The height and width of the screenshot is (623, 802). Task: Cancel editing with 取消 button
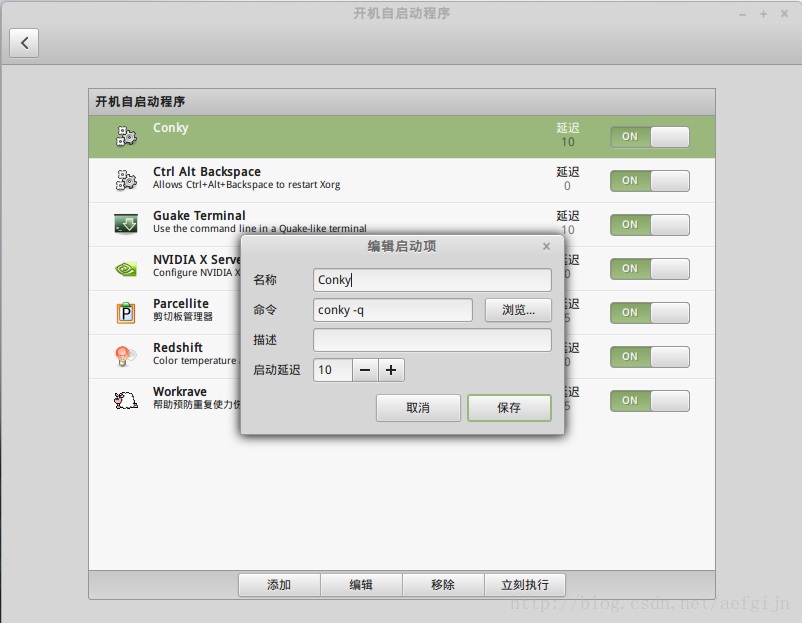pyautogui.click(x=418, y=408)
